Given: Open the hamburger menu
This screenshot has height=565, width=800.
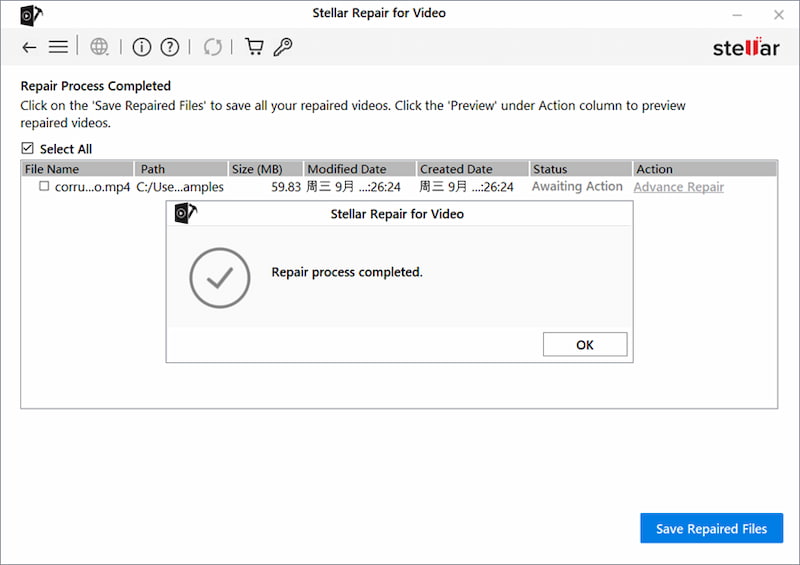Looking at the screenshot, I should 58,47.
